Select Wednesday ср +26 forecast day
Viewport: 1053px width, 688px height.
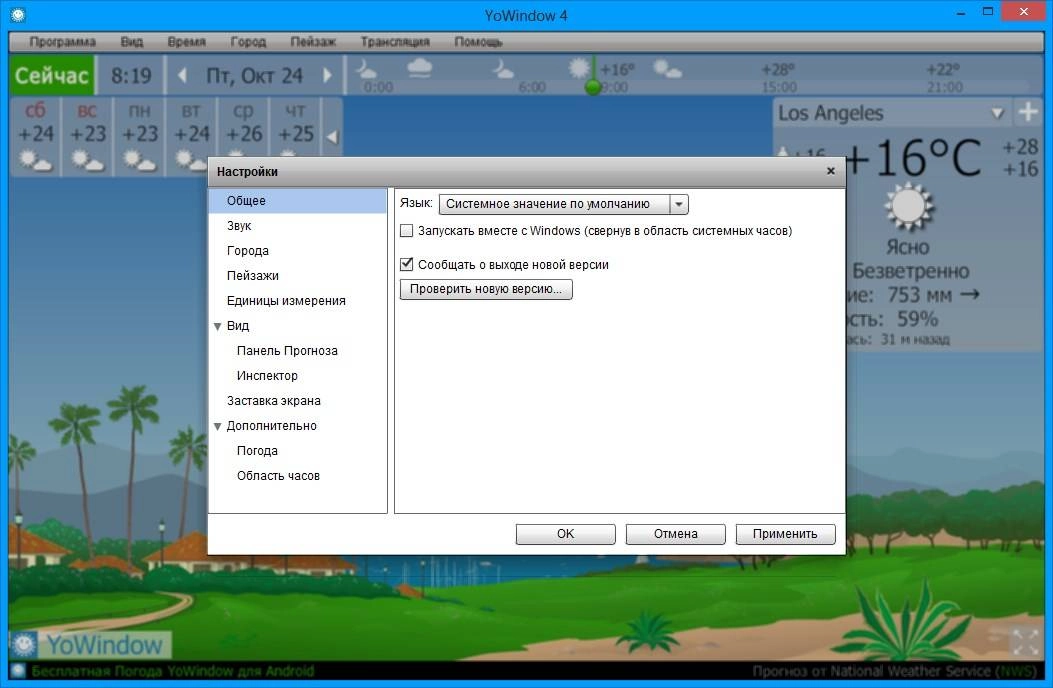pyautogui.click(x=243, y=126)
